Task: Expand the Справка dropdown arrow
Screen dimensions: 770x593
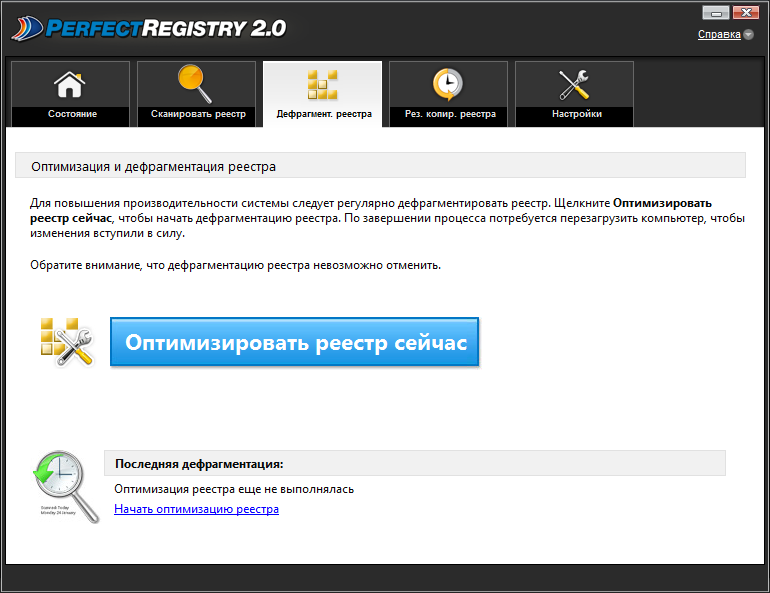Action: pos(748,34)
